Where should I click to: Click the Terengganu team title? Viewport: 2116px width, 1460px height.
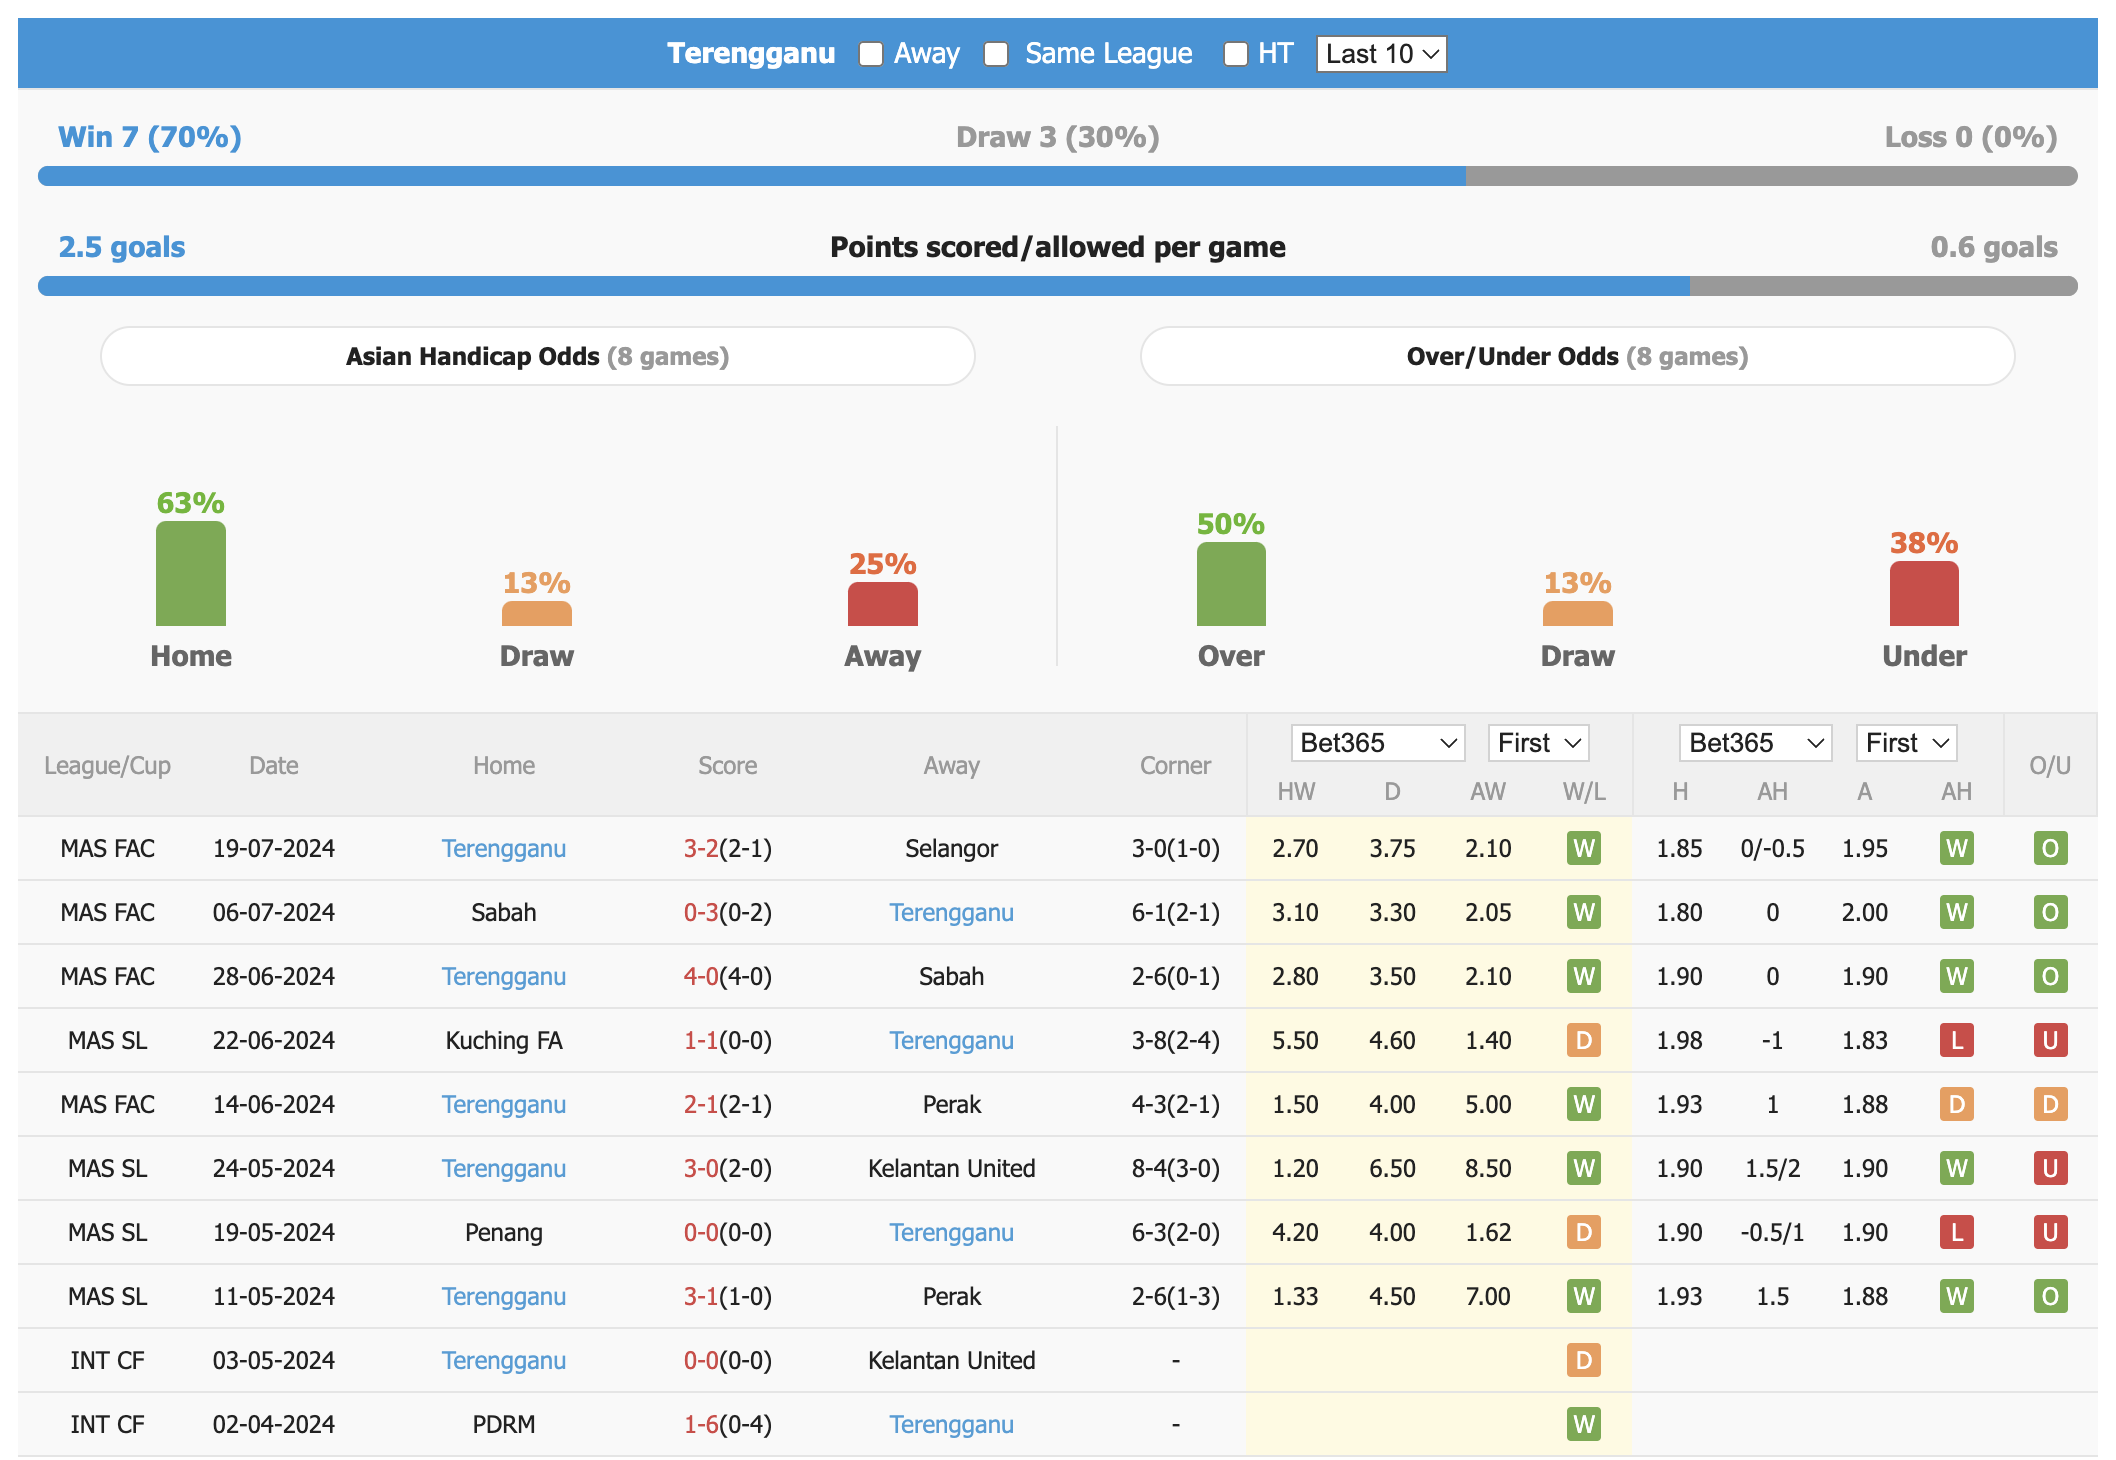[751, 53]
